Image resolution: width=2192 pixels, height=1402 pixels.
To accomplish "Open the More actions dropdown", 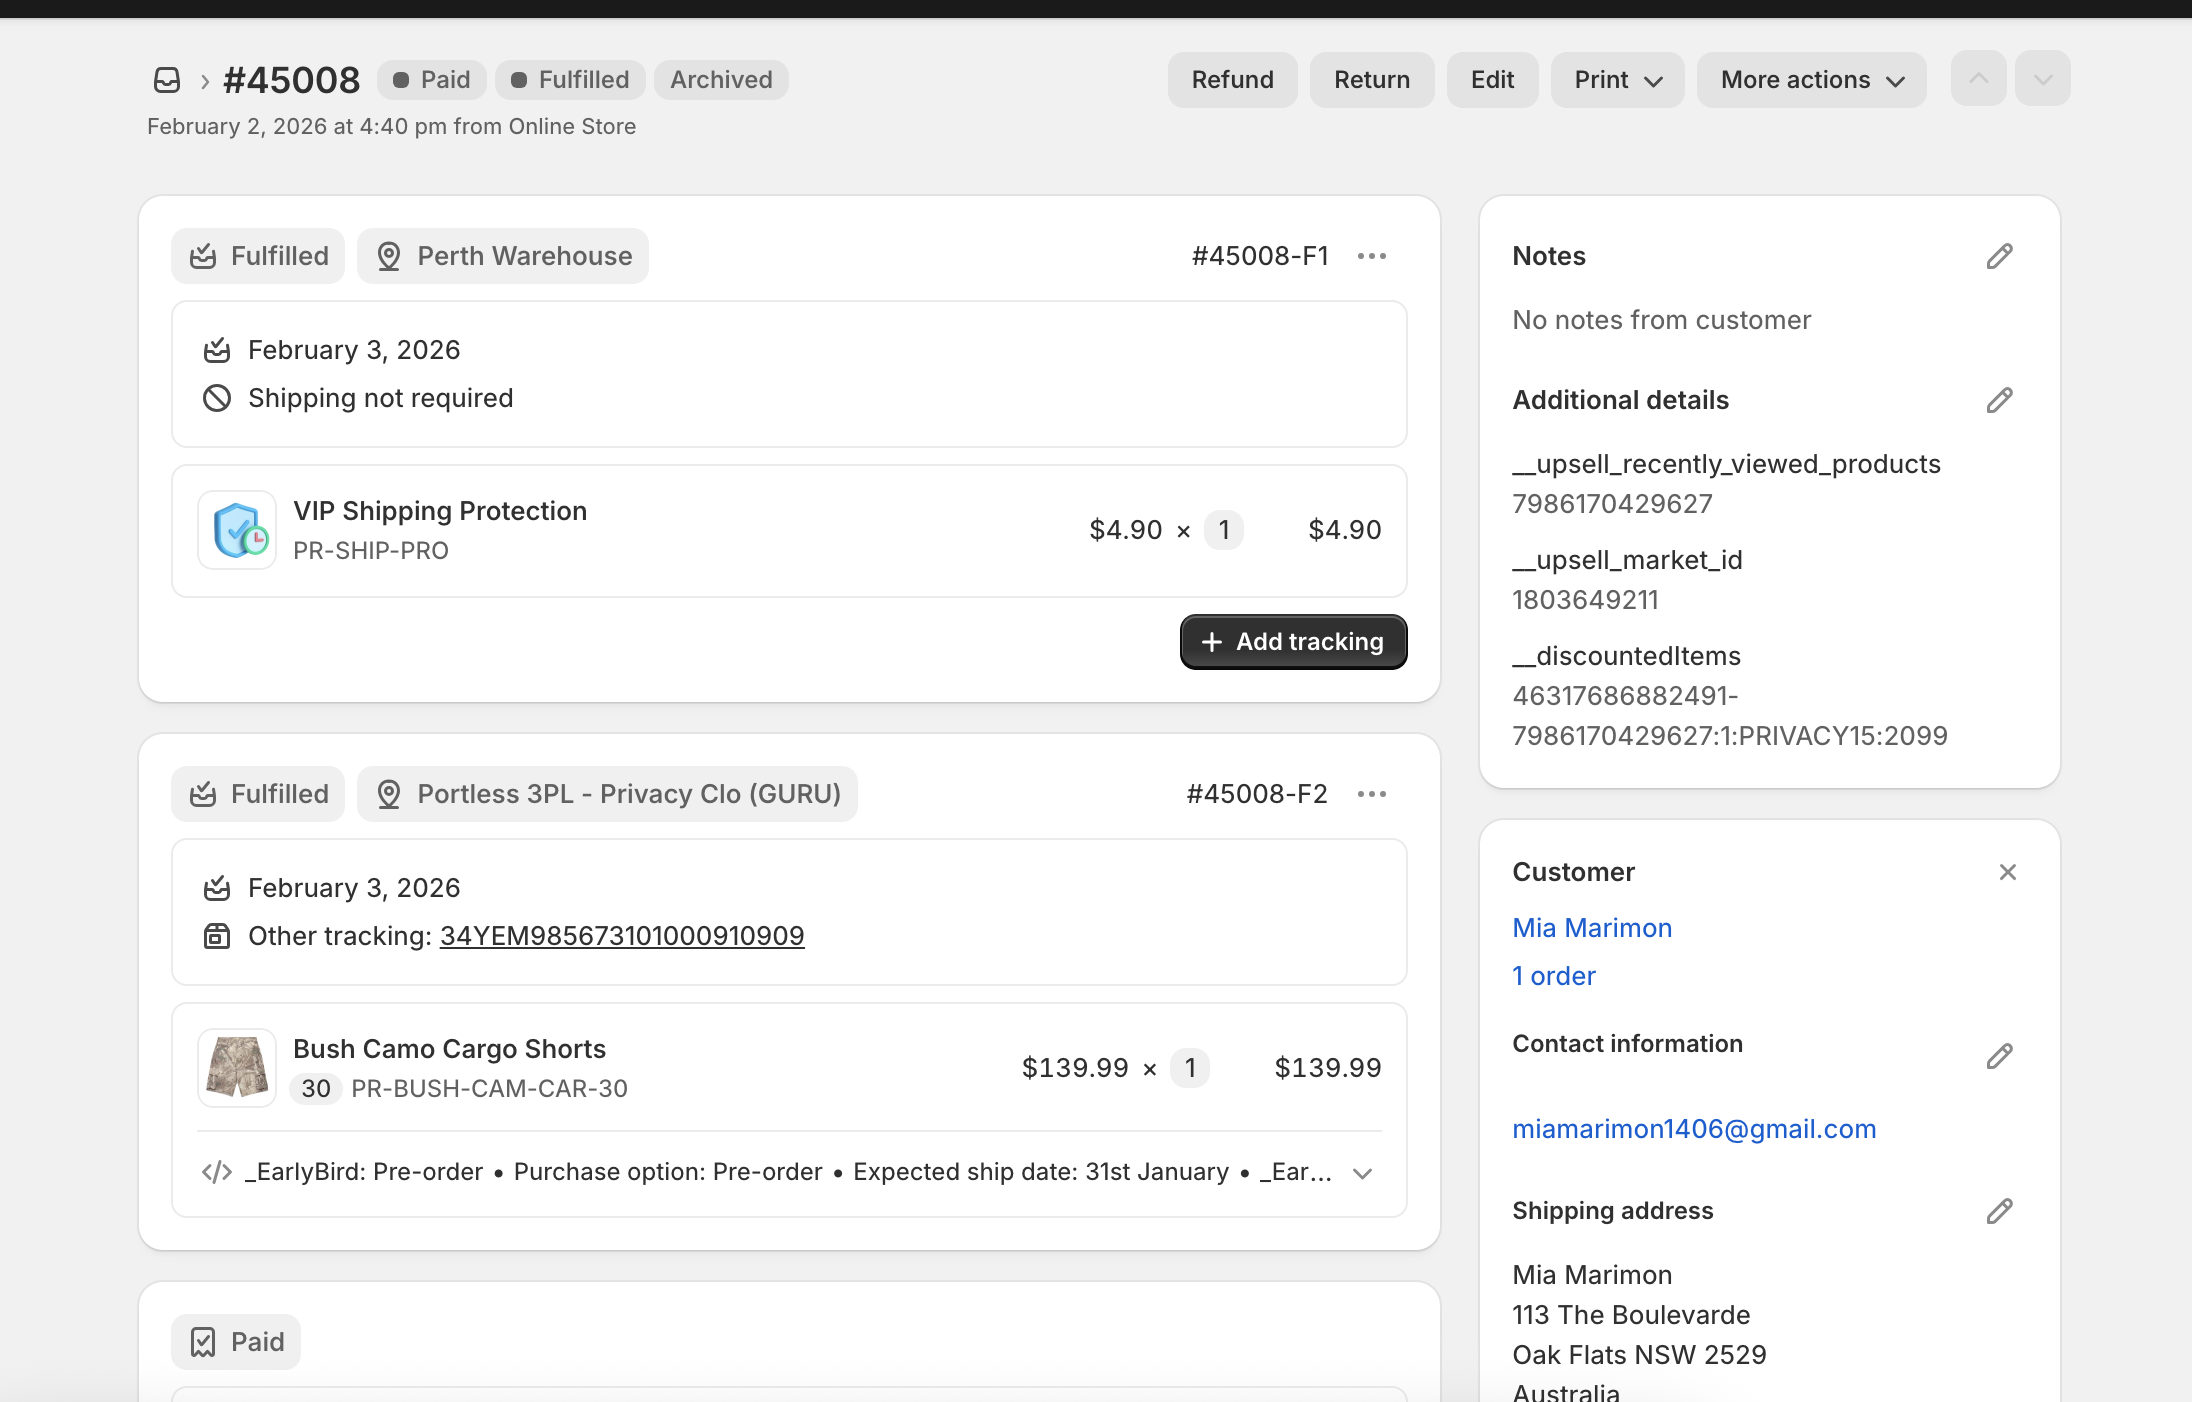I will pos(1811,80).
